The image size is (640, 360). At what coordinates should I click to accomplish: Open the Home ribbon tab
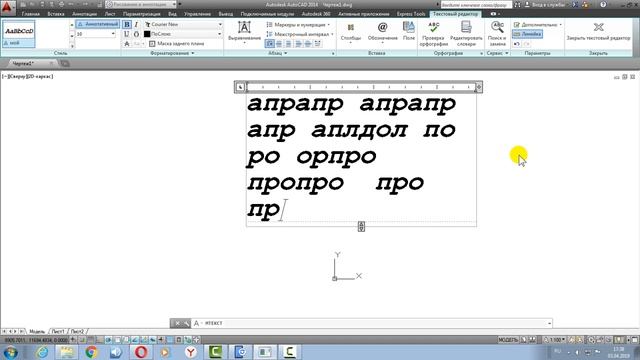coord(31,14)
